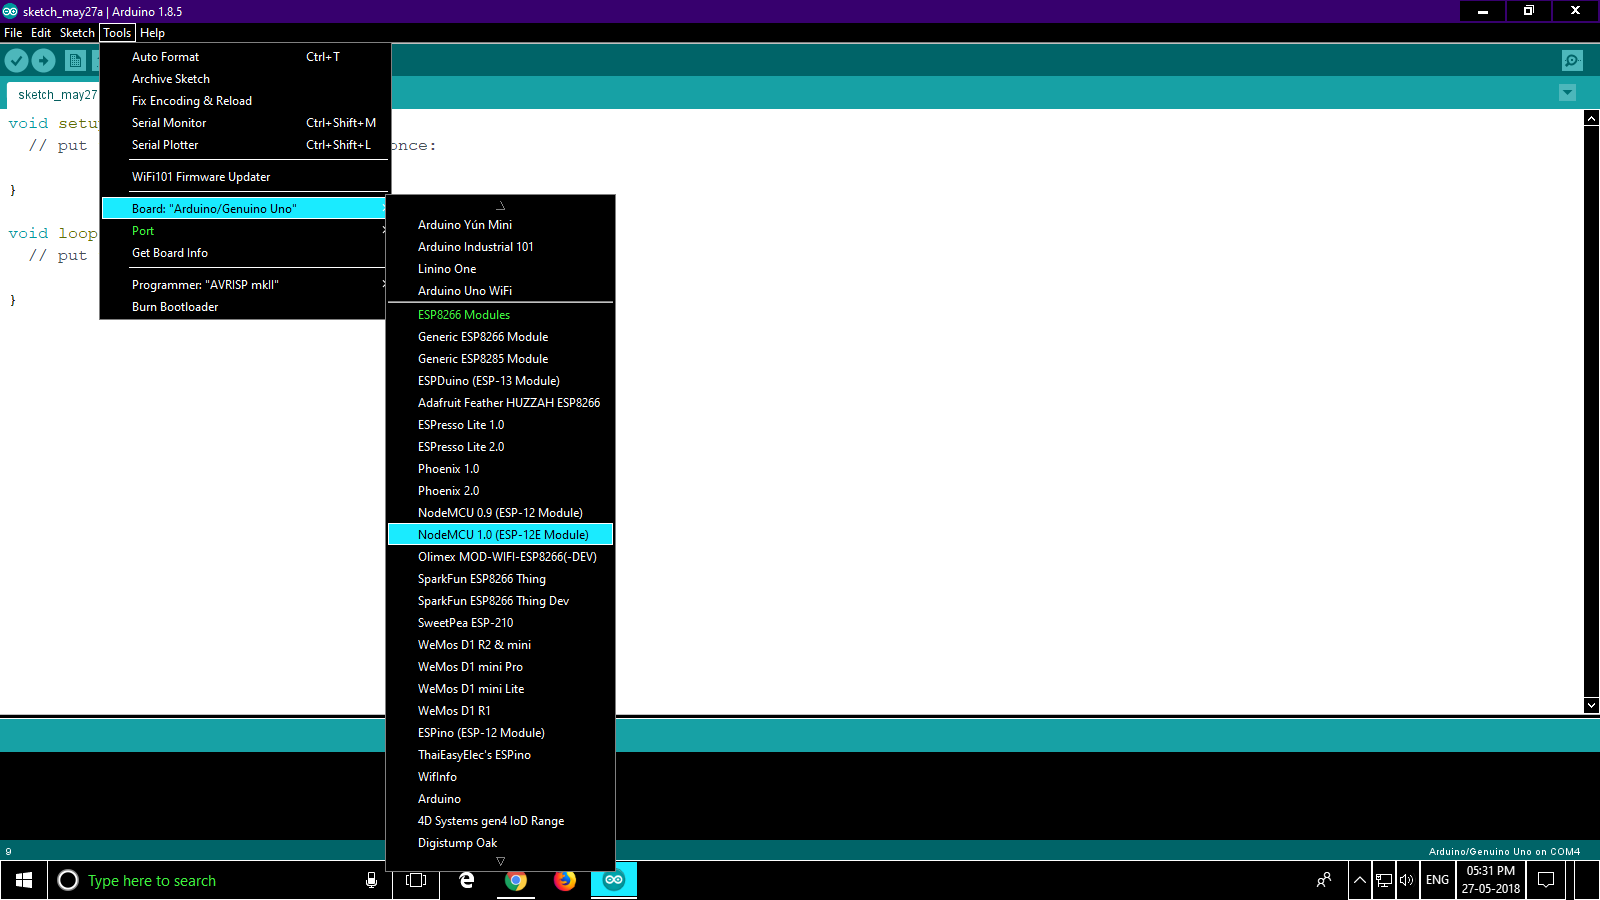Switch to the sketch_may27 tab
This screenshot has width=1600, height=900.
coord(54,95)
